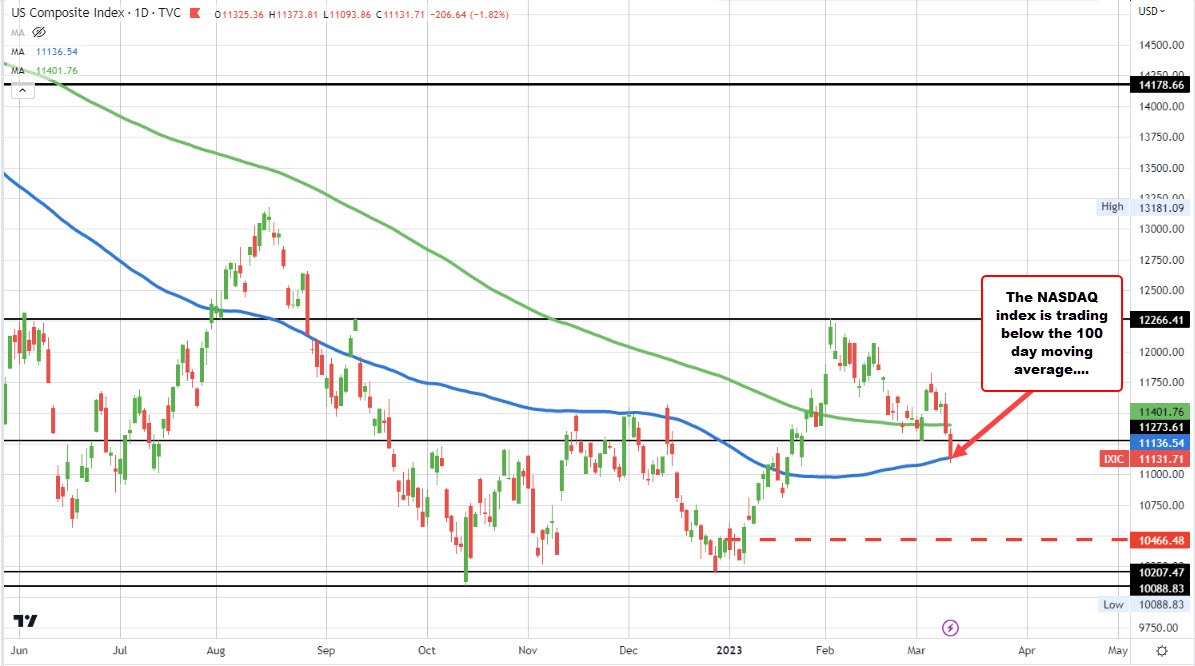Select the greyed-out hidden MA legend label
The height and width of the screenshot is (666, 1195).
point(18,33)
